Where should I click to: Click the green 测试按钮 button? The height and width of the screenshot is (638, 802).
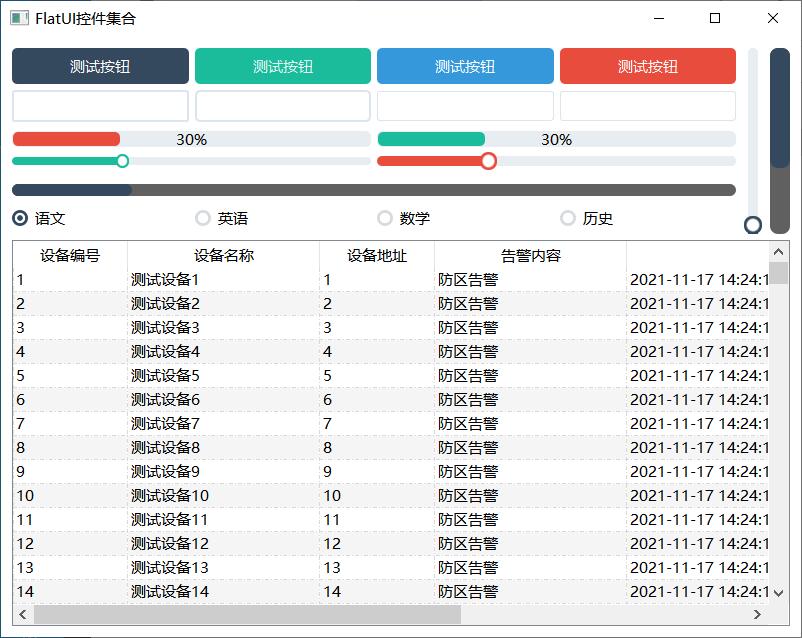(x=282, y=66)
